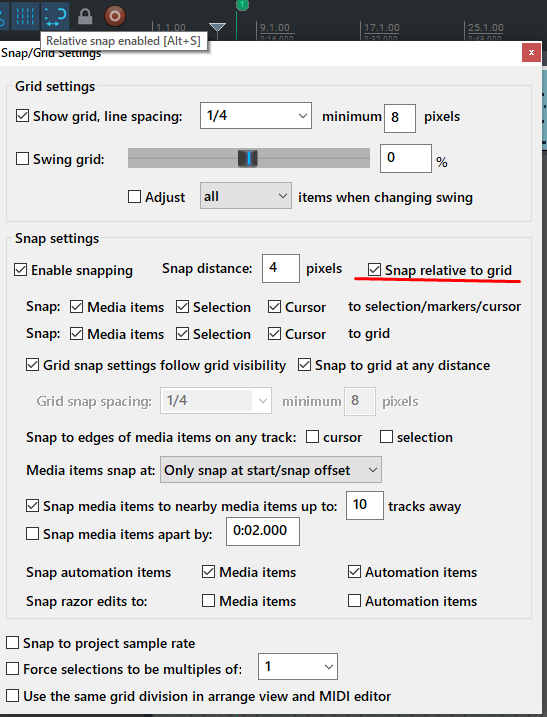Click ruler position 25.1.00
547x717 pixels.
coord(486,28)
